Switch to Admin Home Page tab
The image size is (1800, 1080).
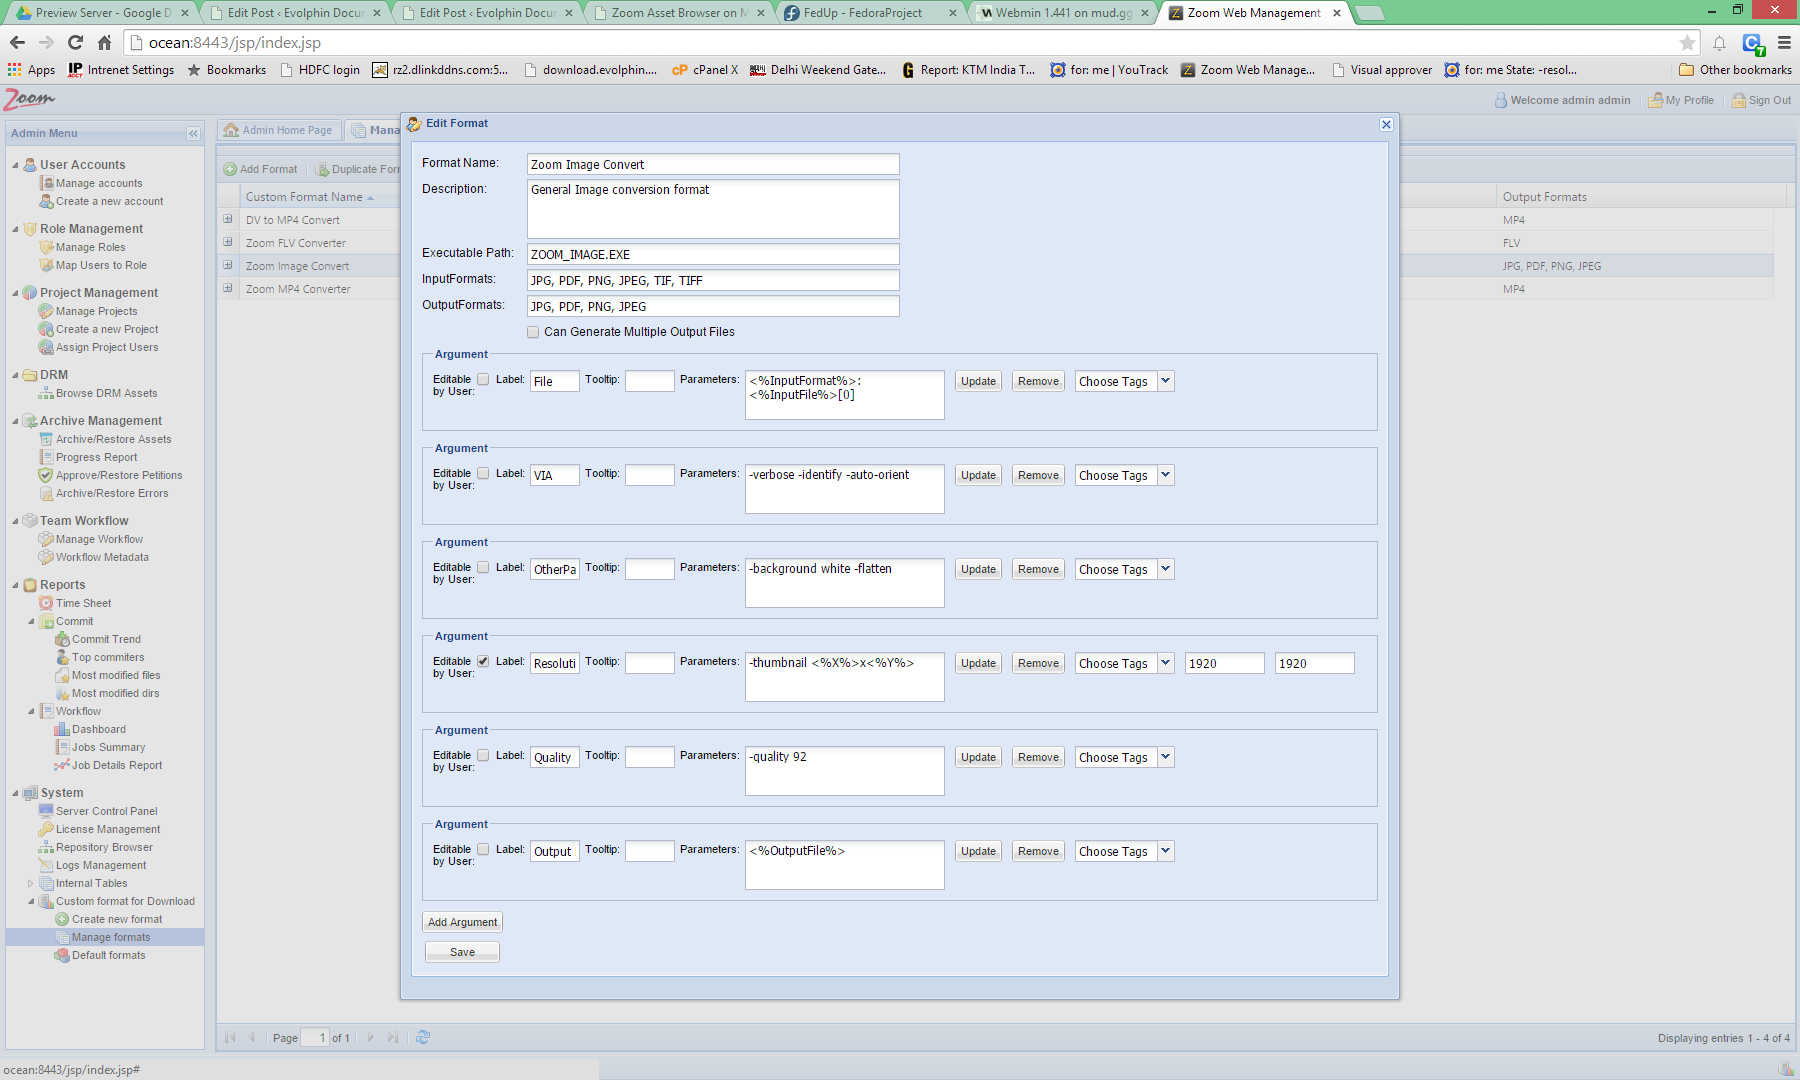pos(279,130)
